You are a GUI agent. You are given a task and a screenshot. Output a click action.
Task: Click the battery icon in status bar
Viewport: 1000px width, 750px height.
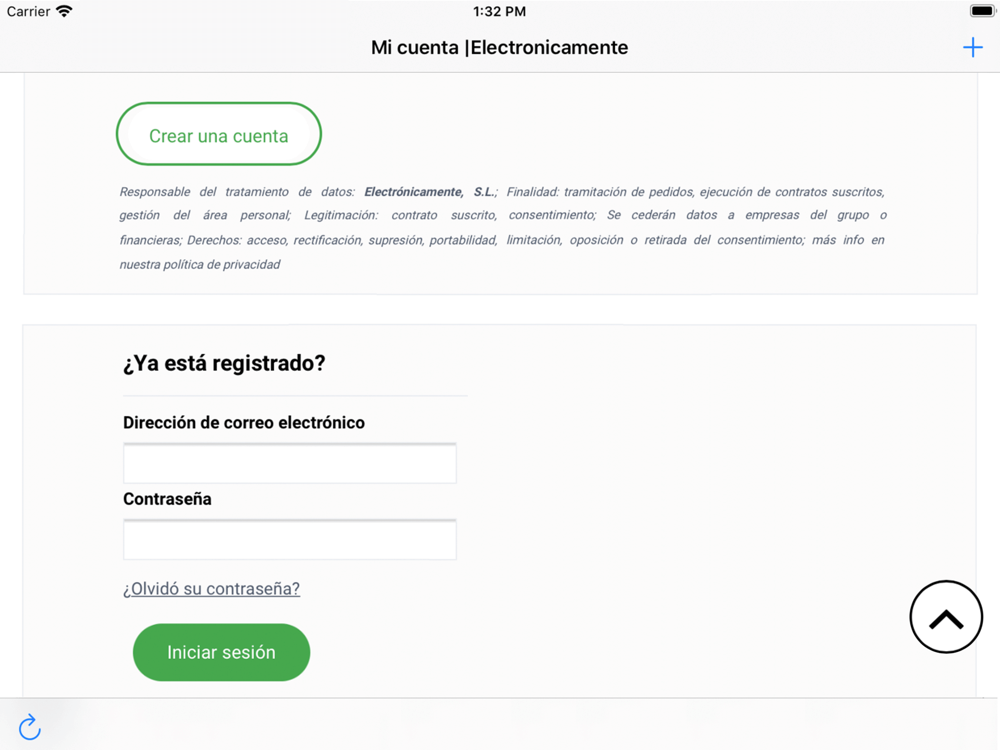coord(982,11)
